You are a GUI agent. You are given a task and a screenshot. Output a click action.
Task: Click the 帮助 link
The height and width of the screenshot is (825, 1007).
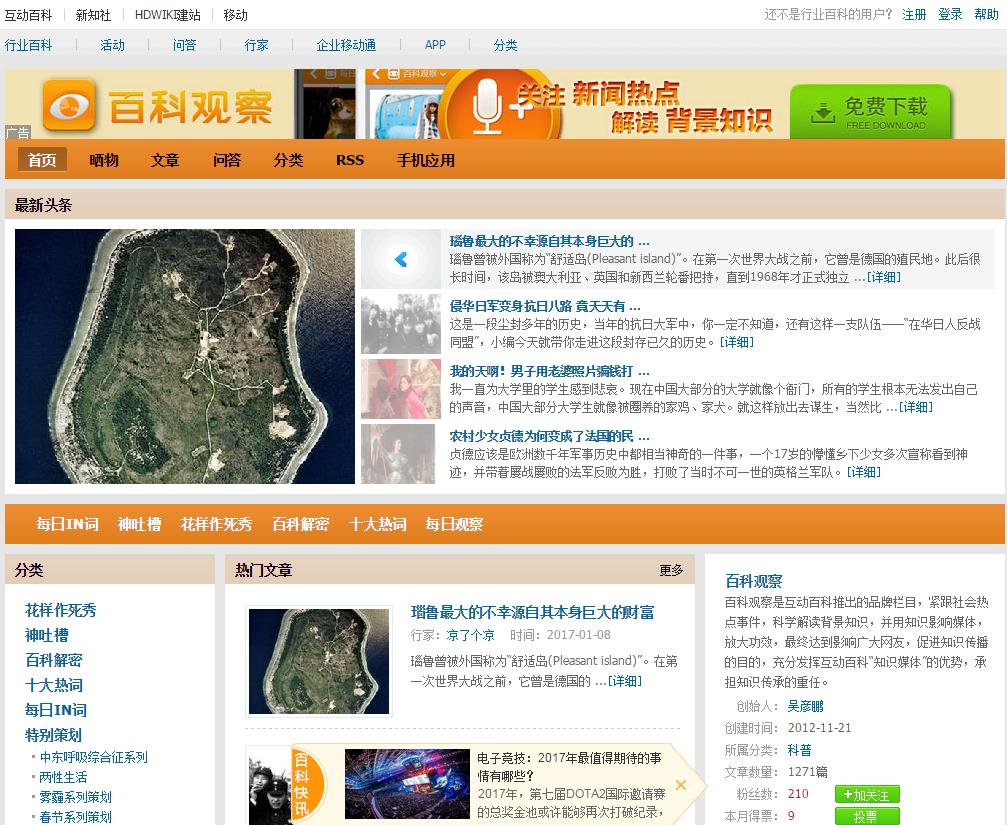coord(986,14)
